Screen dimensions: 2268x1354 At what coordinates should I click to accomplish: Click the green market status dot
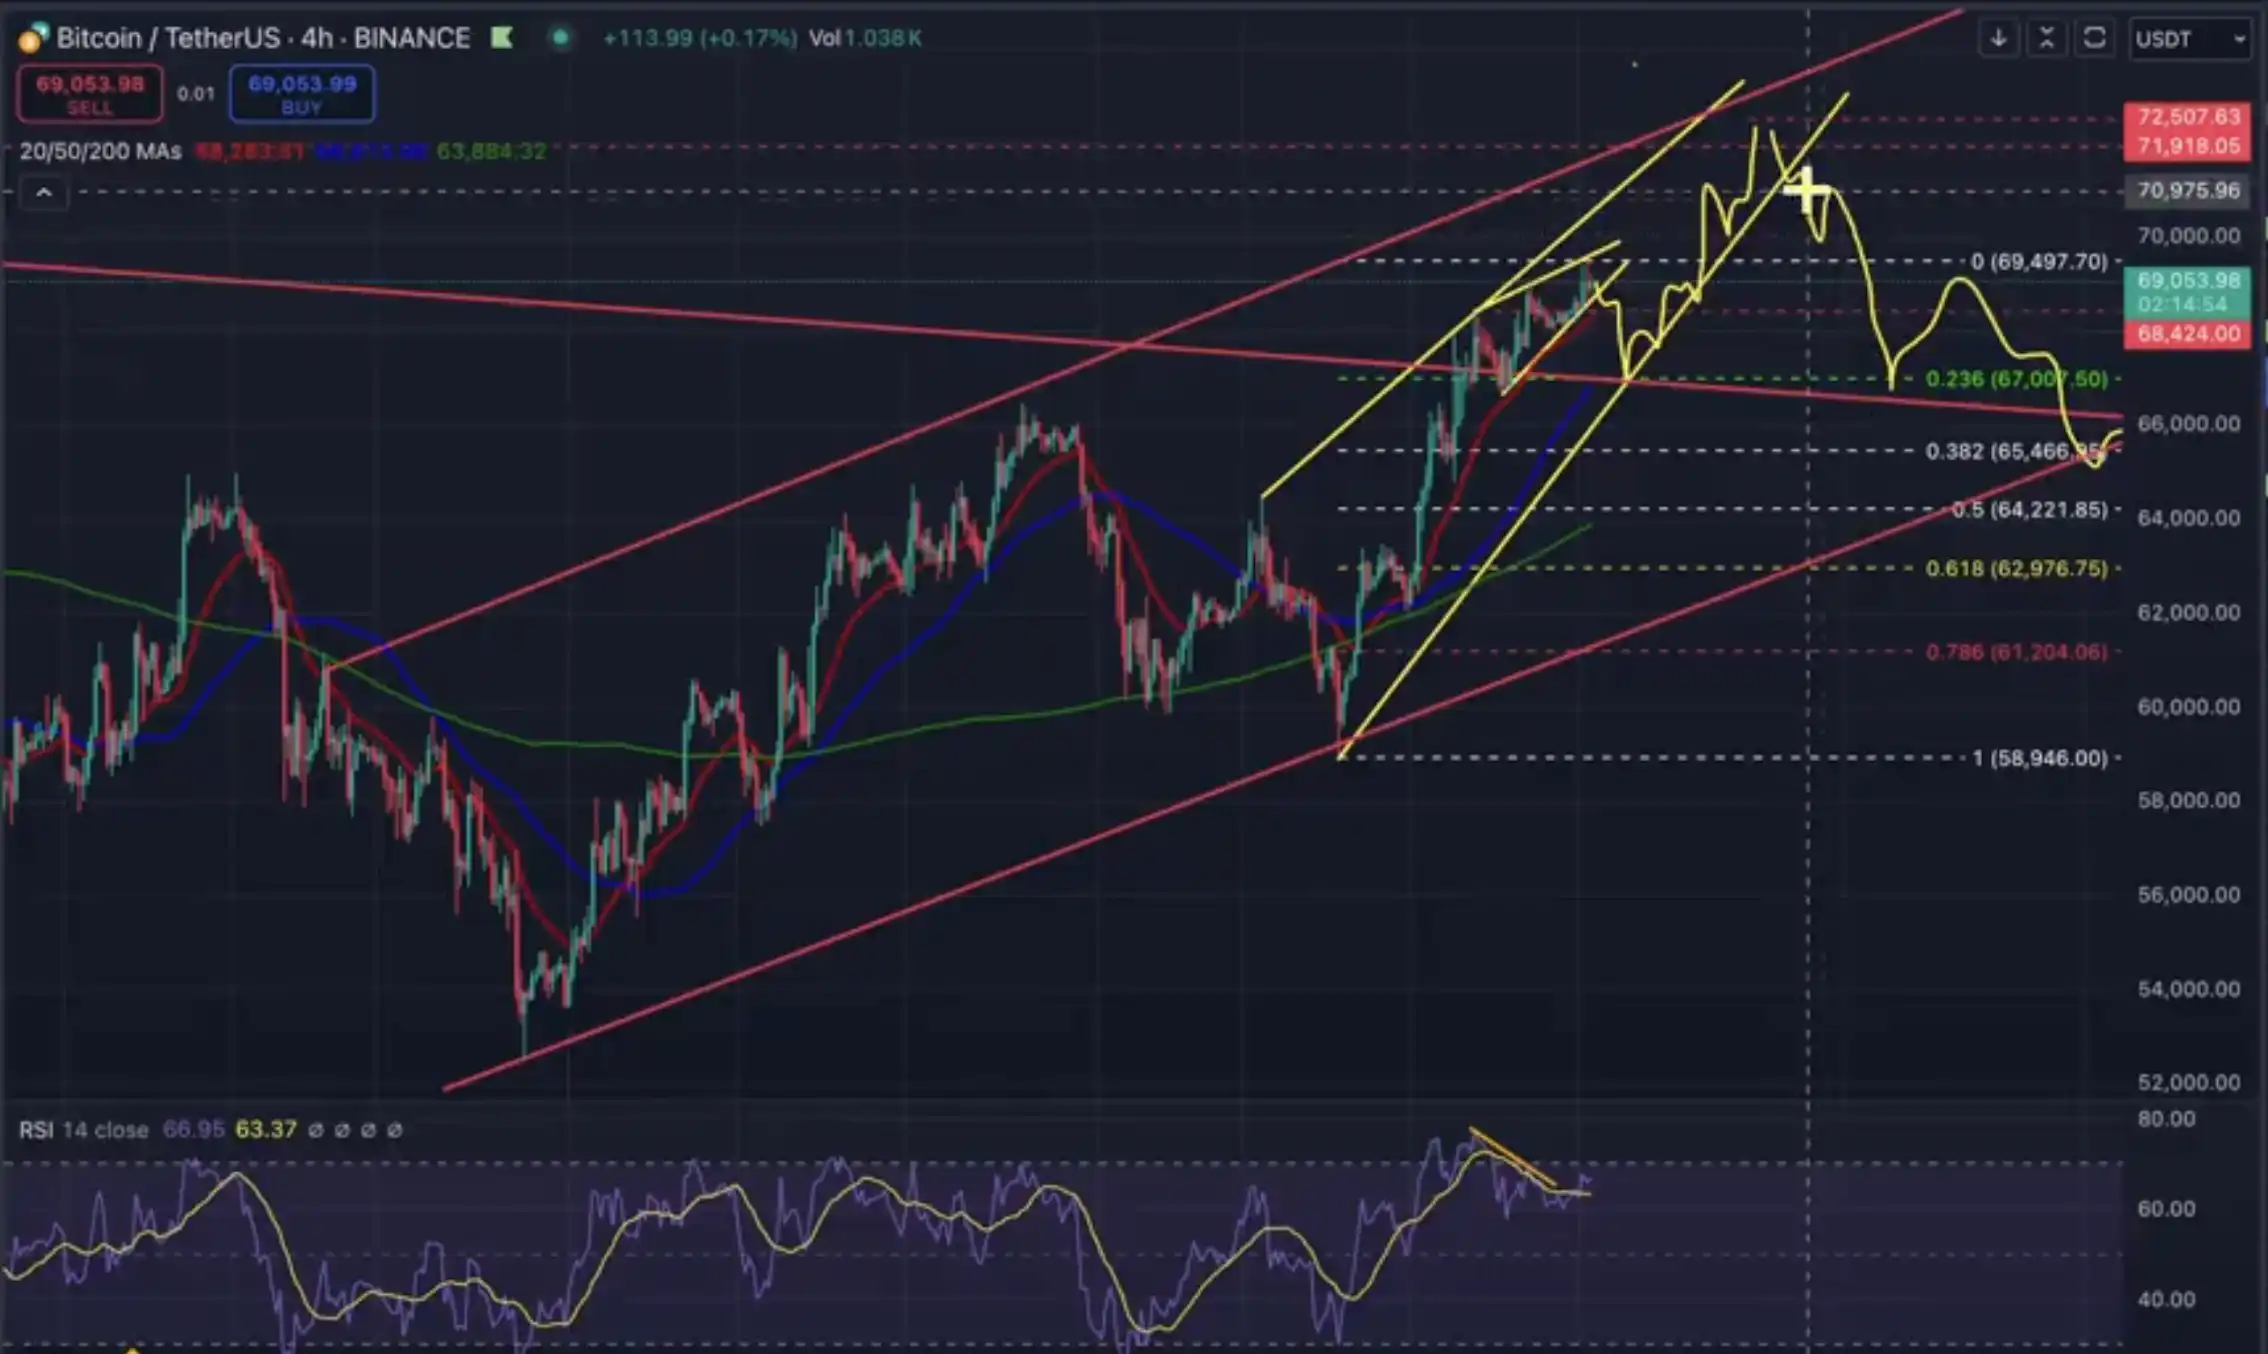pyautogui.click(x=561, y=38)
